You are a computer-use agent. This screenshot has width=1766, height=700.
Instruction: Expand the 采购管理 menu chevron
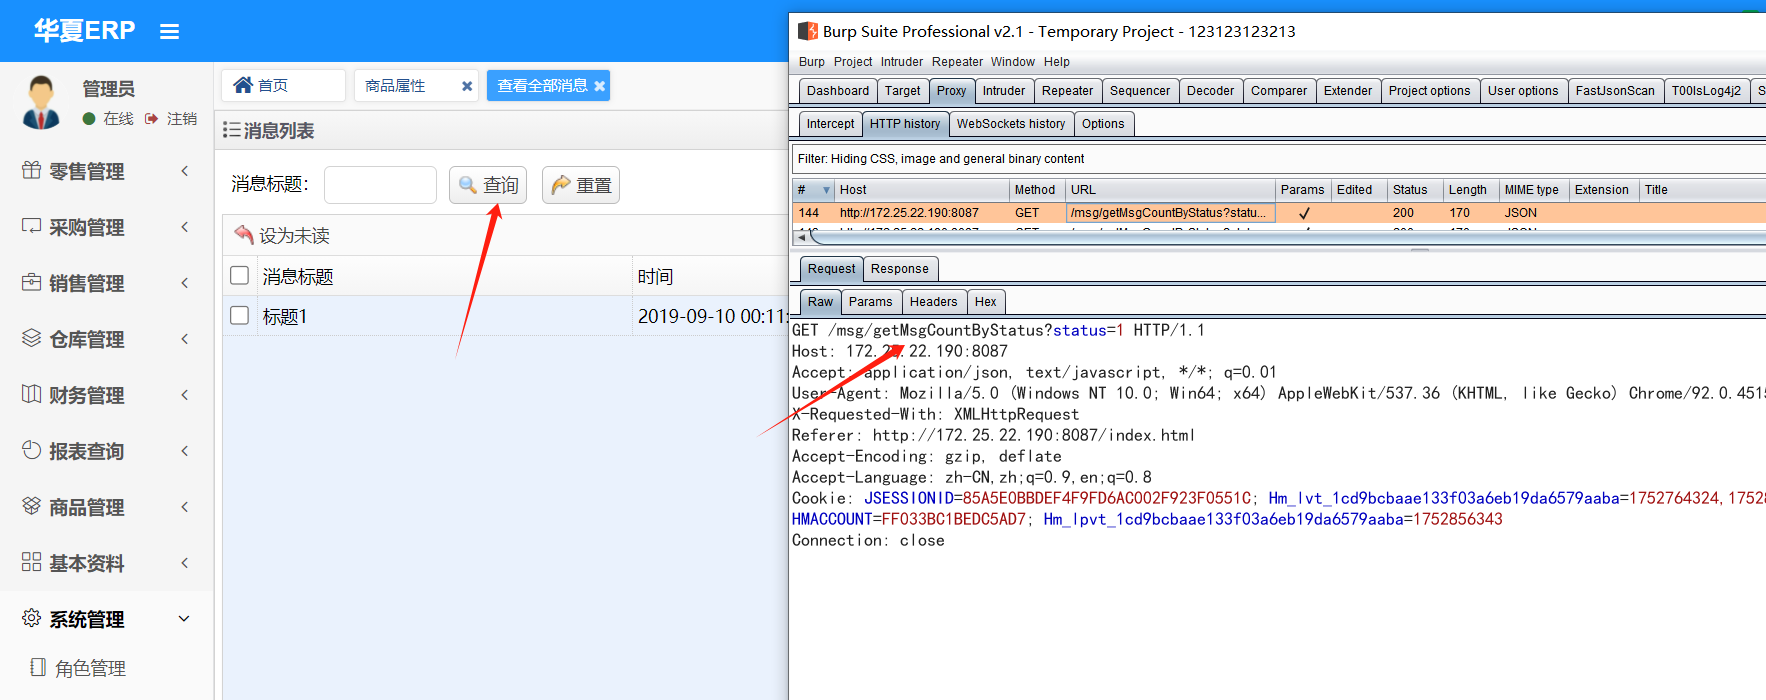[185, 227]
